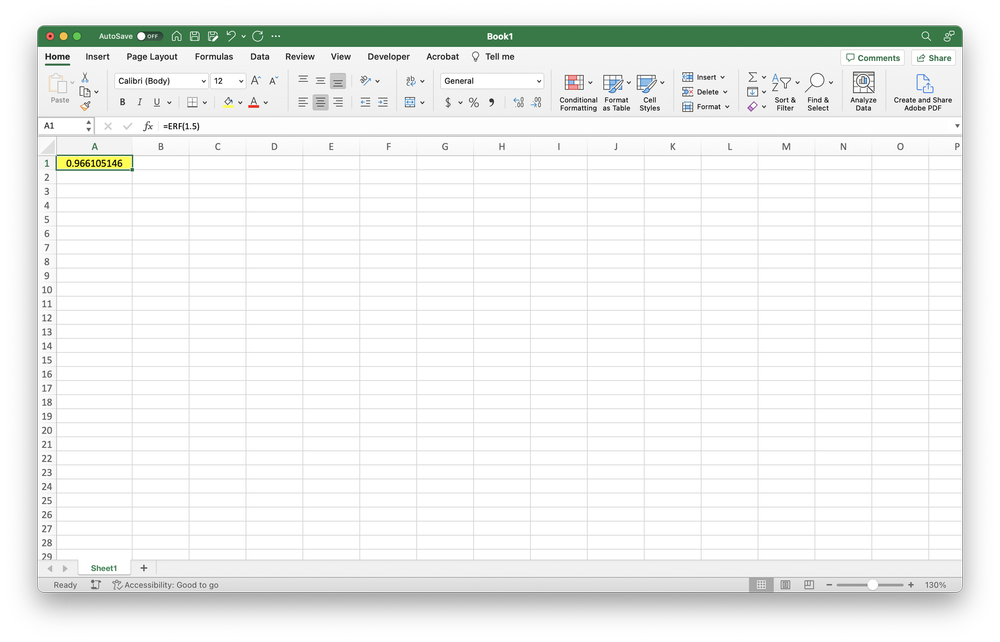1000x642 pixels.
Task: Click the Percent Style icon
Action: click(474, 103)
